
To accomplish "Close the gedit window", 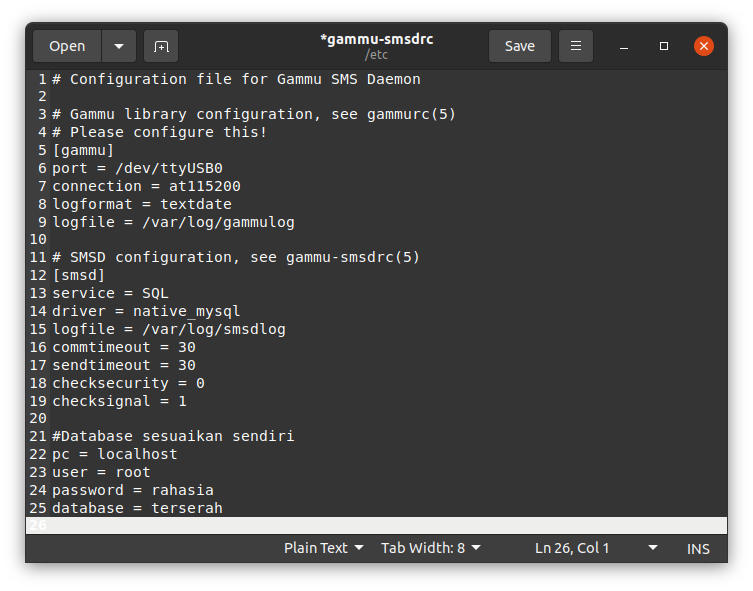I will coord(704,46).
